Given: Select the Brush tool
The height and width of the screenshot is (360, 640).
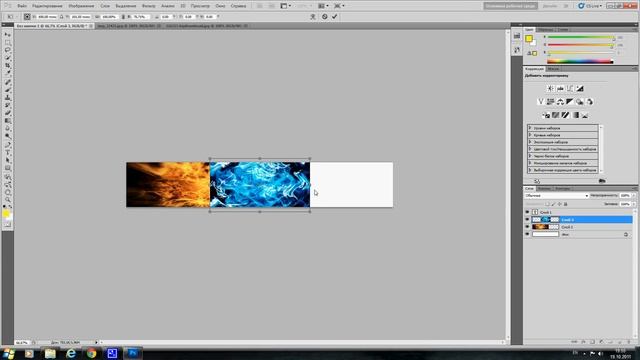Looking at the screenshot, I should tap(7, 89).
